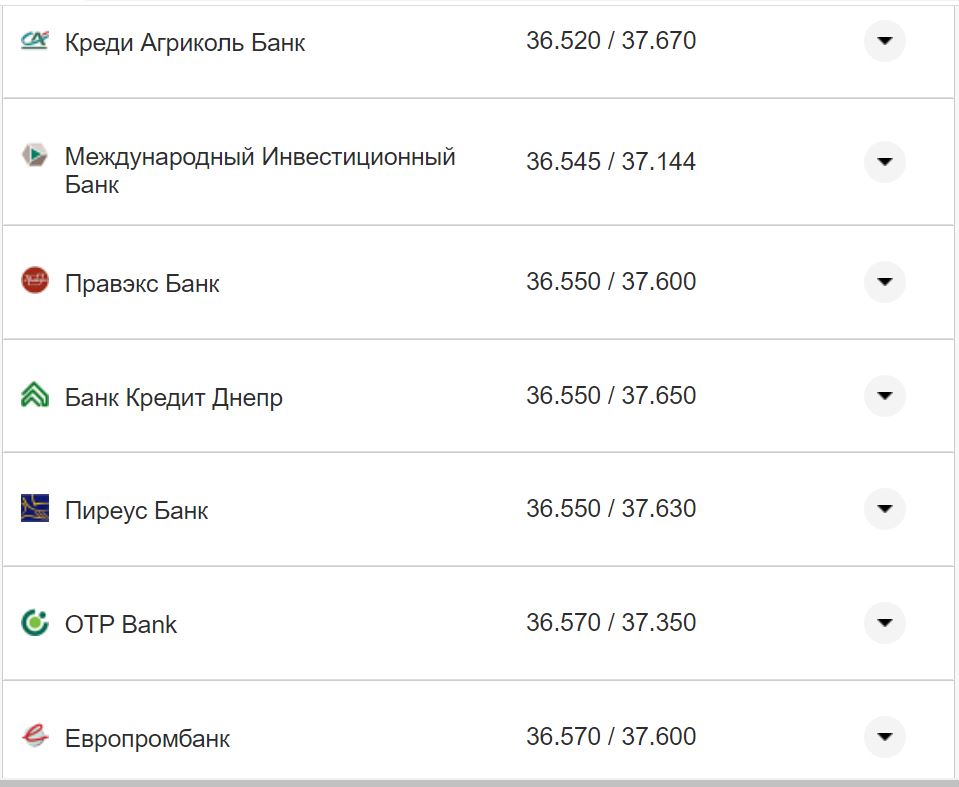Open the Правэкс Банк dropdown arrow
The image size is (959, 787).
(884, 282)
